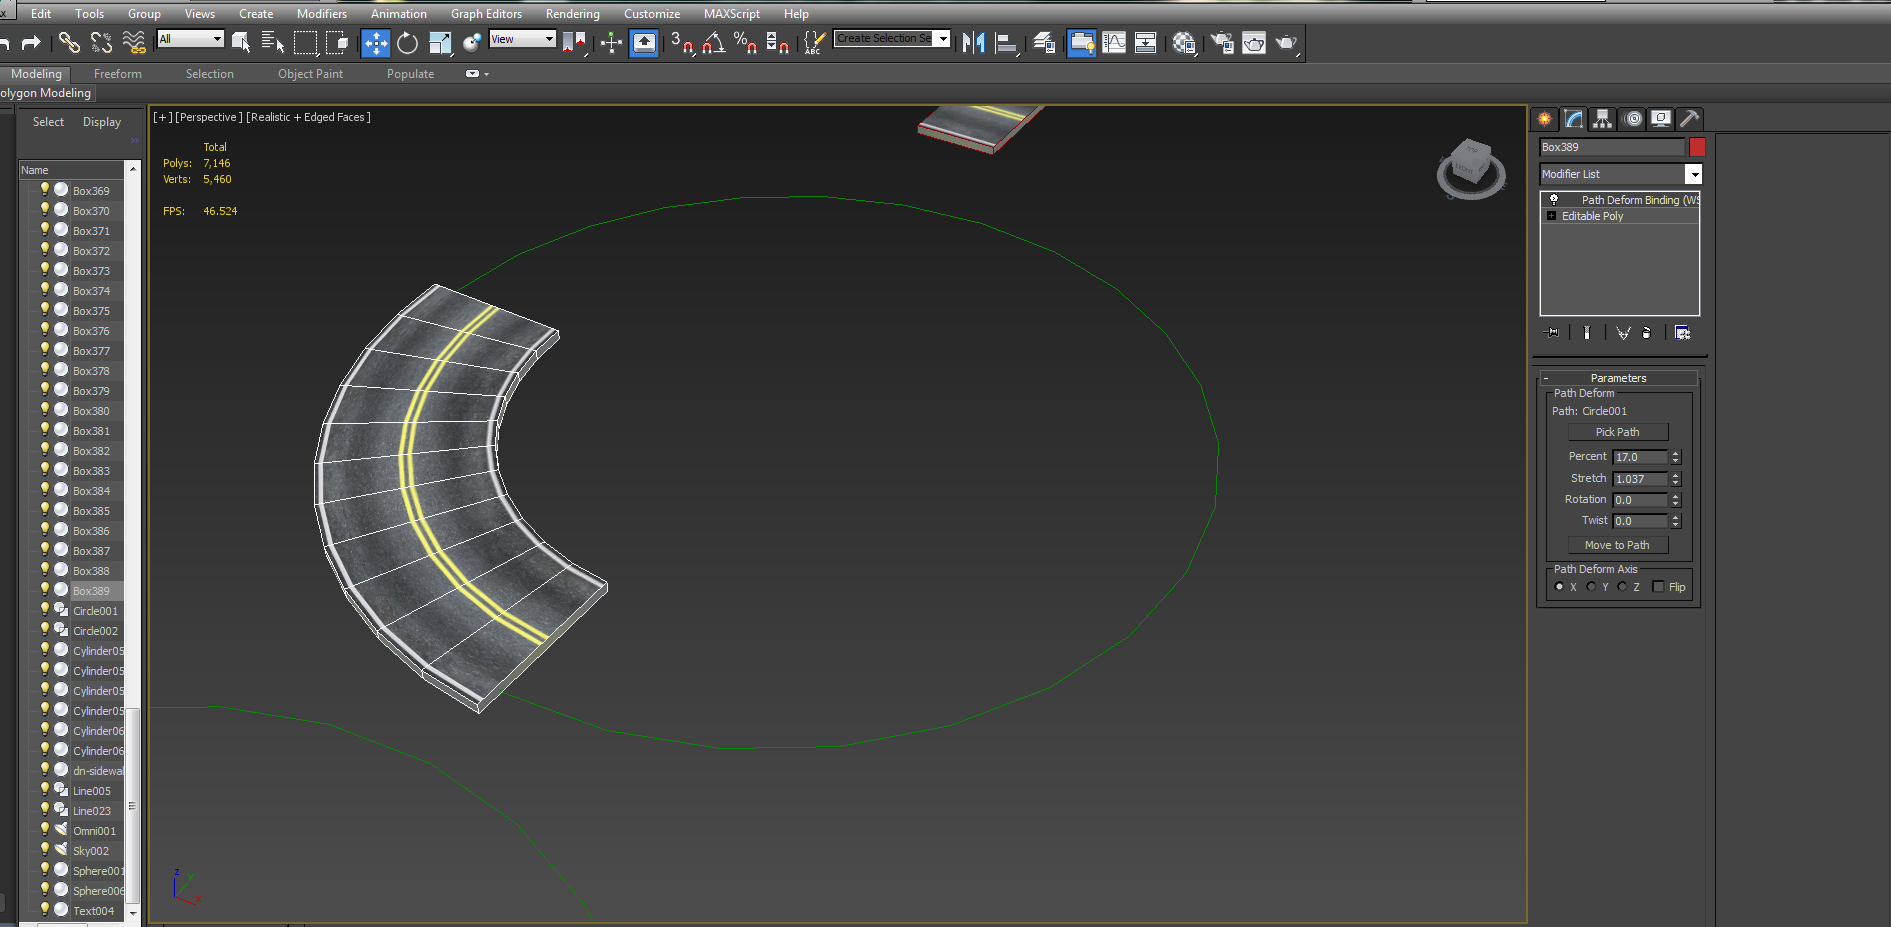This screenshot has width=1891, height=927.
Task: Enable the Flip checkbox for deform axis
Action: pos(1659,587)
